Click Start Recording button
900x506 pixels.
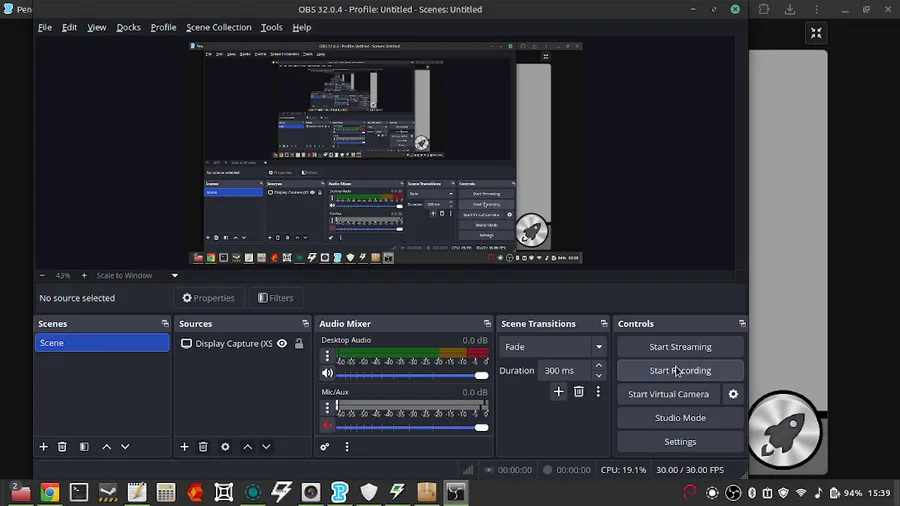(680, 371)
